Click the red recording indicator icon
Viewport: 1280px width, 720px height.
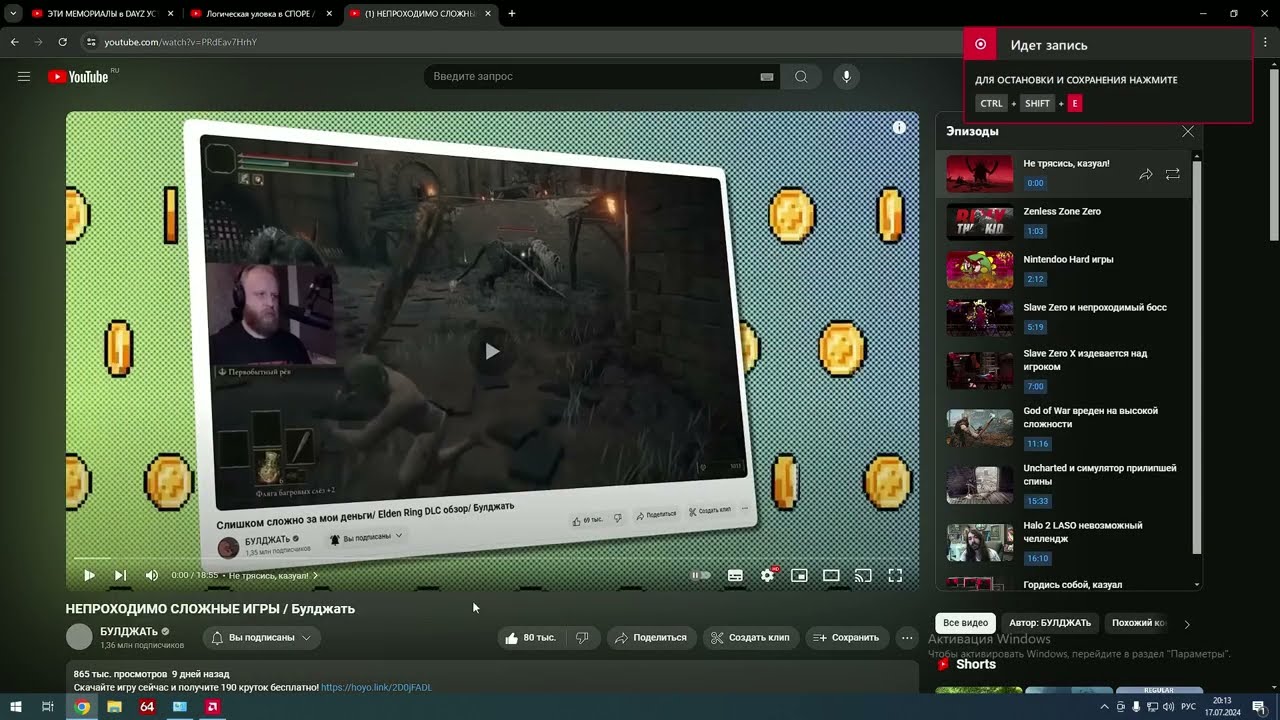[980, 44]
